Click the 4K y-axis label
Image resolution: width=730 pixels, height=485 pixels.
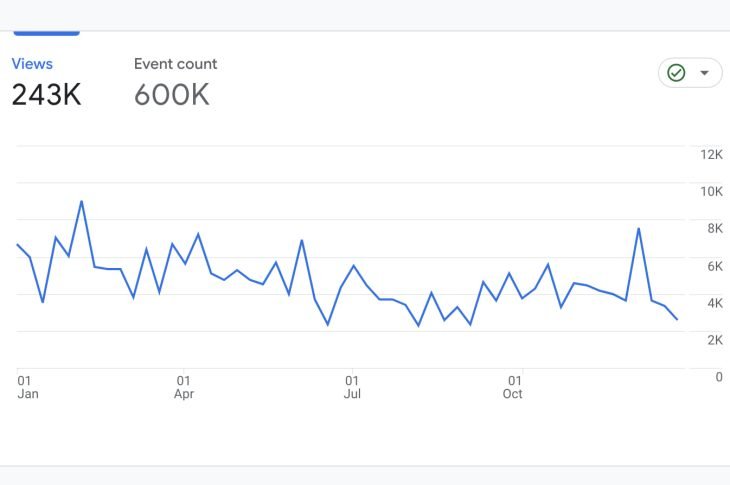click(714, 303)
